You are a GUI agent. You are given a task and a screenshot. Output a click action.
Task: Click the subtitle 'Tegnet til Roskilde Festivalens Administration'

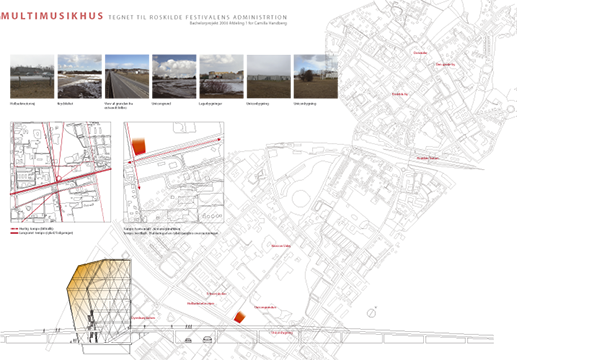198,17
